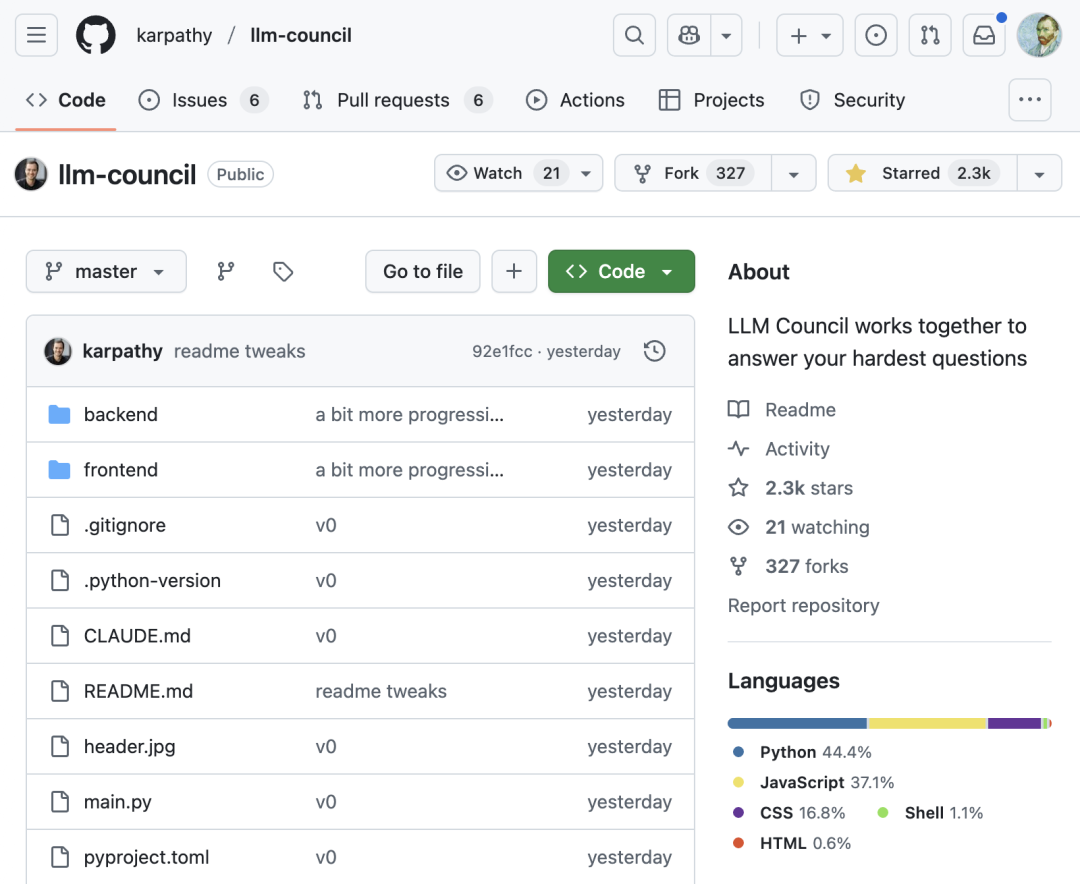The height and width of the screenshot is (884, 1080).
Task: Switch to the Projects tab
Action: click(712, 101)
